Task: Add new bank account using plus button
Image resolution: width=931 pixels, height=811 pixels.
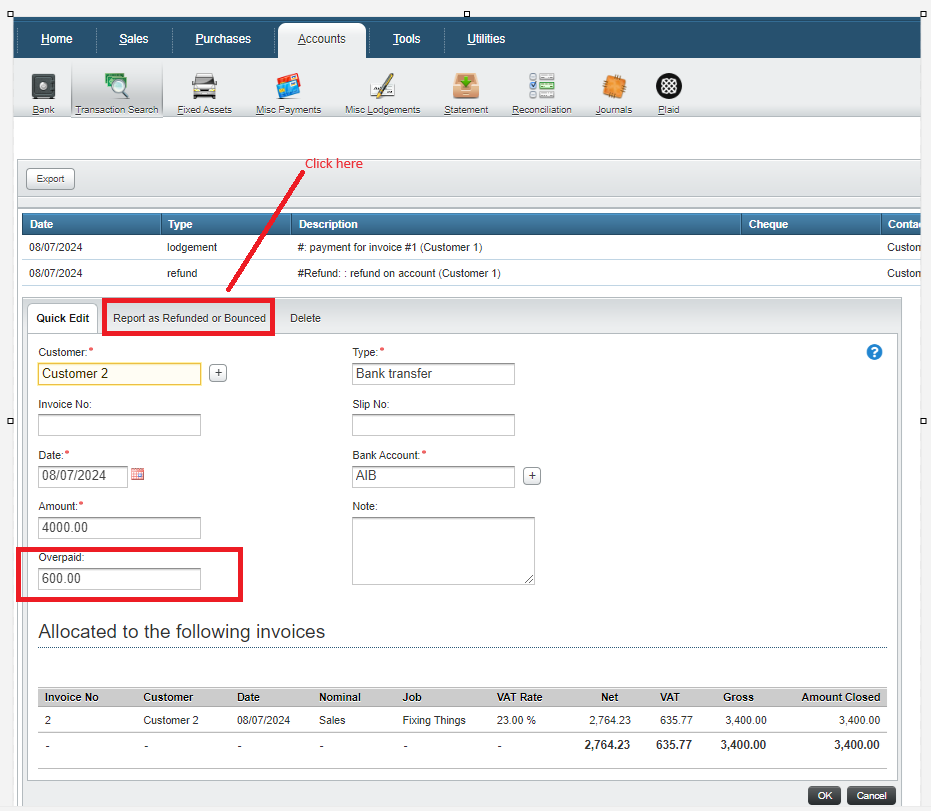Action: [532, 476]
